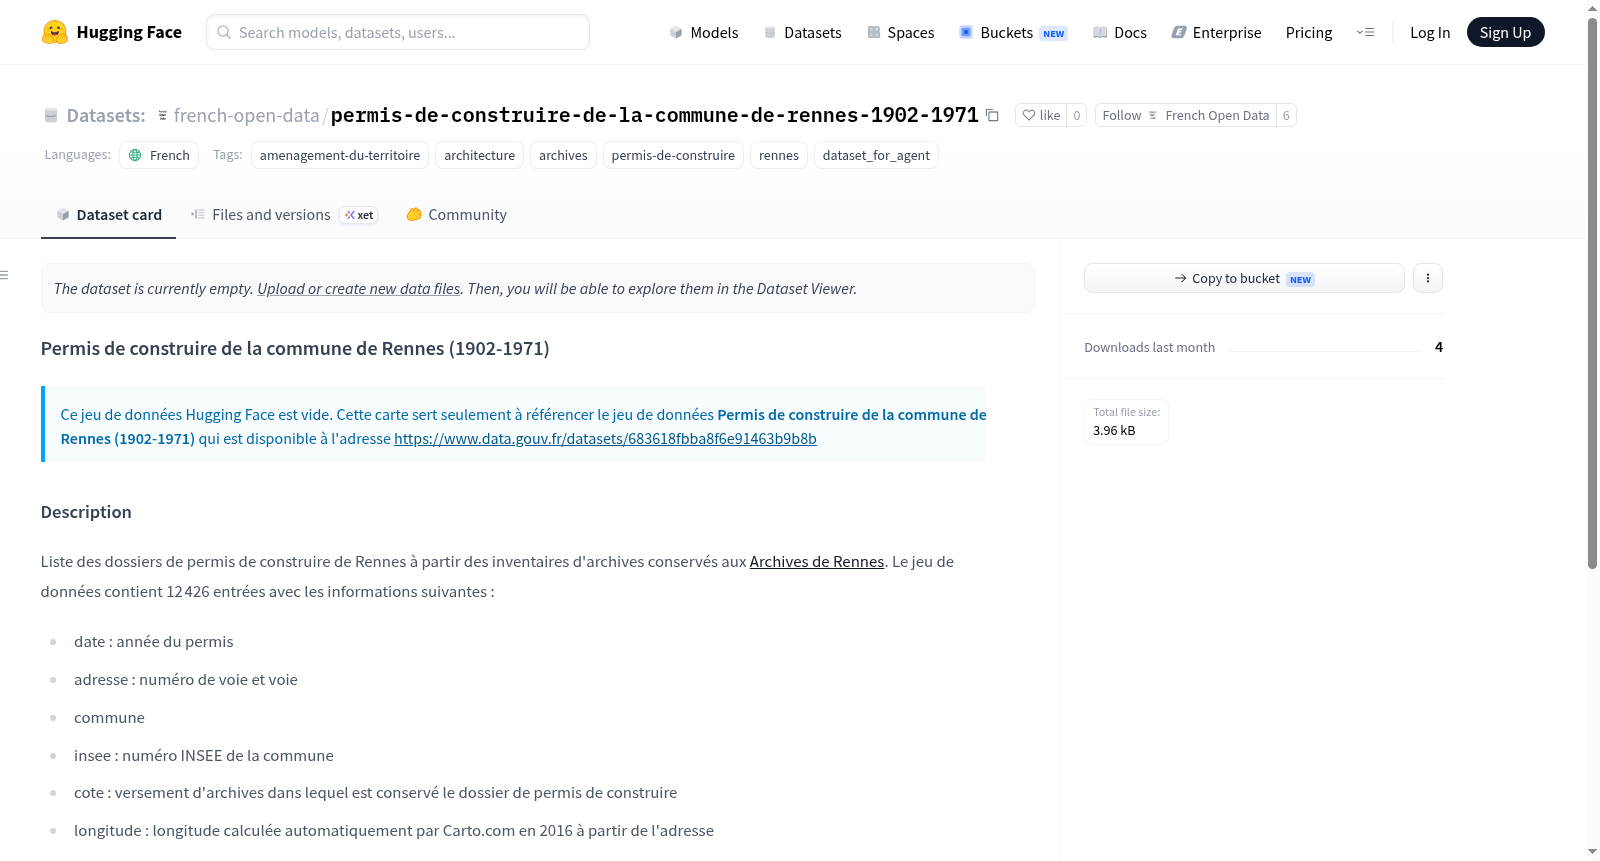
Task: Click the french-open-data organization avatar icon
Action: point(163,116)
